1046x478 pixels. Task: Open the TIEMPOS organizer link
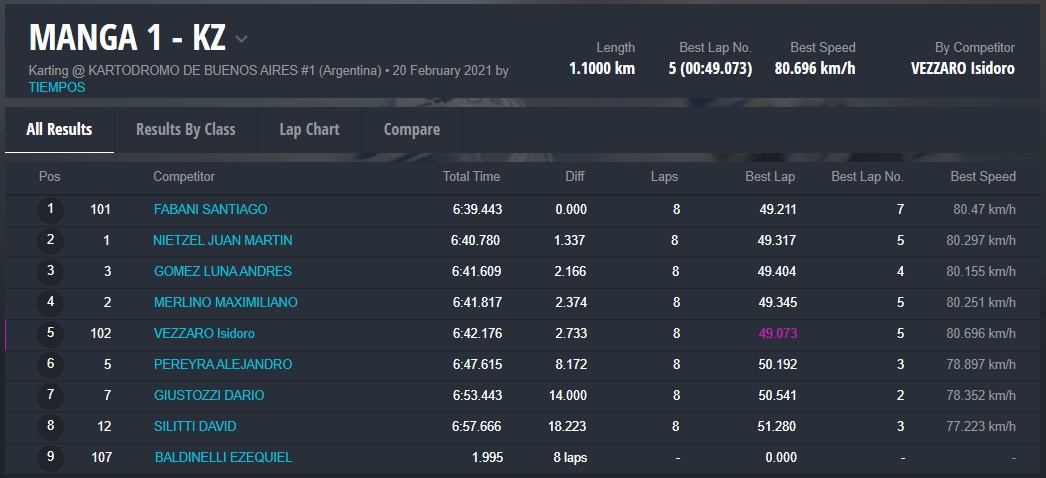point(57,87)
